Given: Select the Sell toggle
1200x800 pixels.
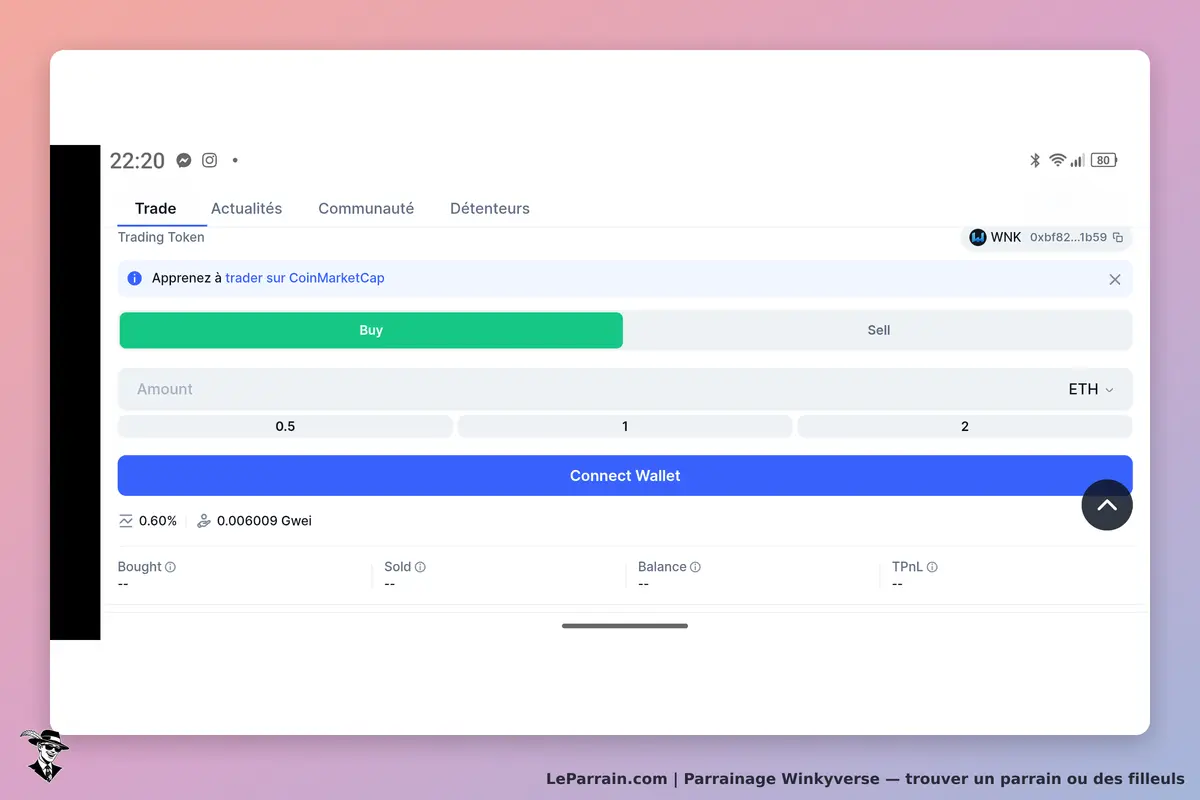Looking at the screenshot, I should tap(879, 330).
